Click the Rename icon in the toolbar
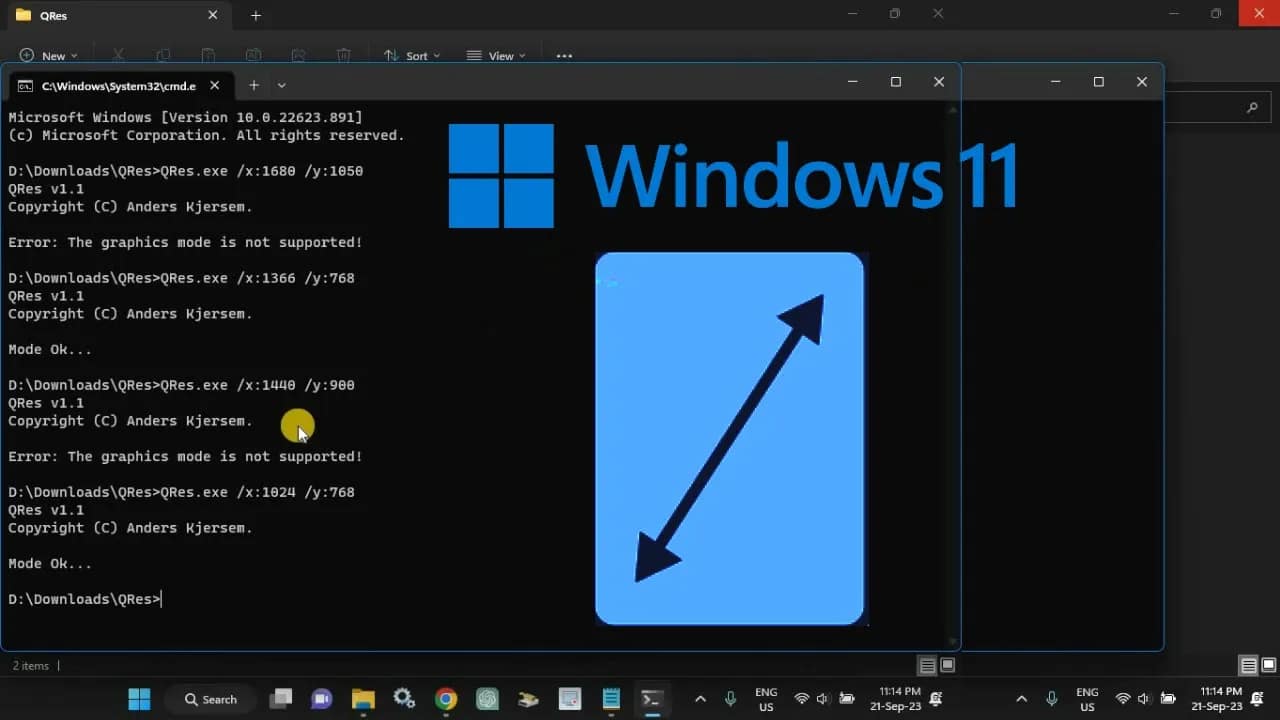Viewport: 1280px width, 720px height. coord(253,55)
